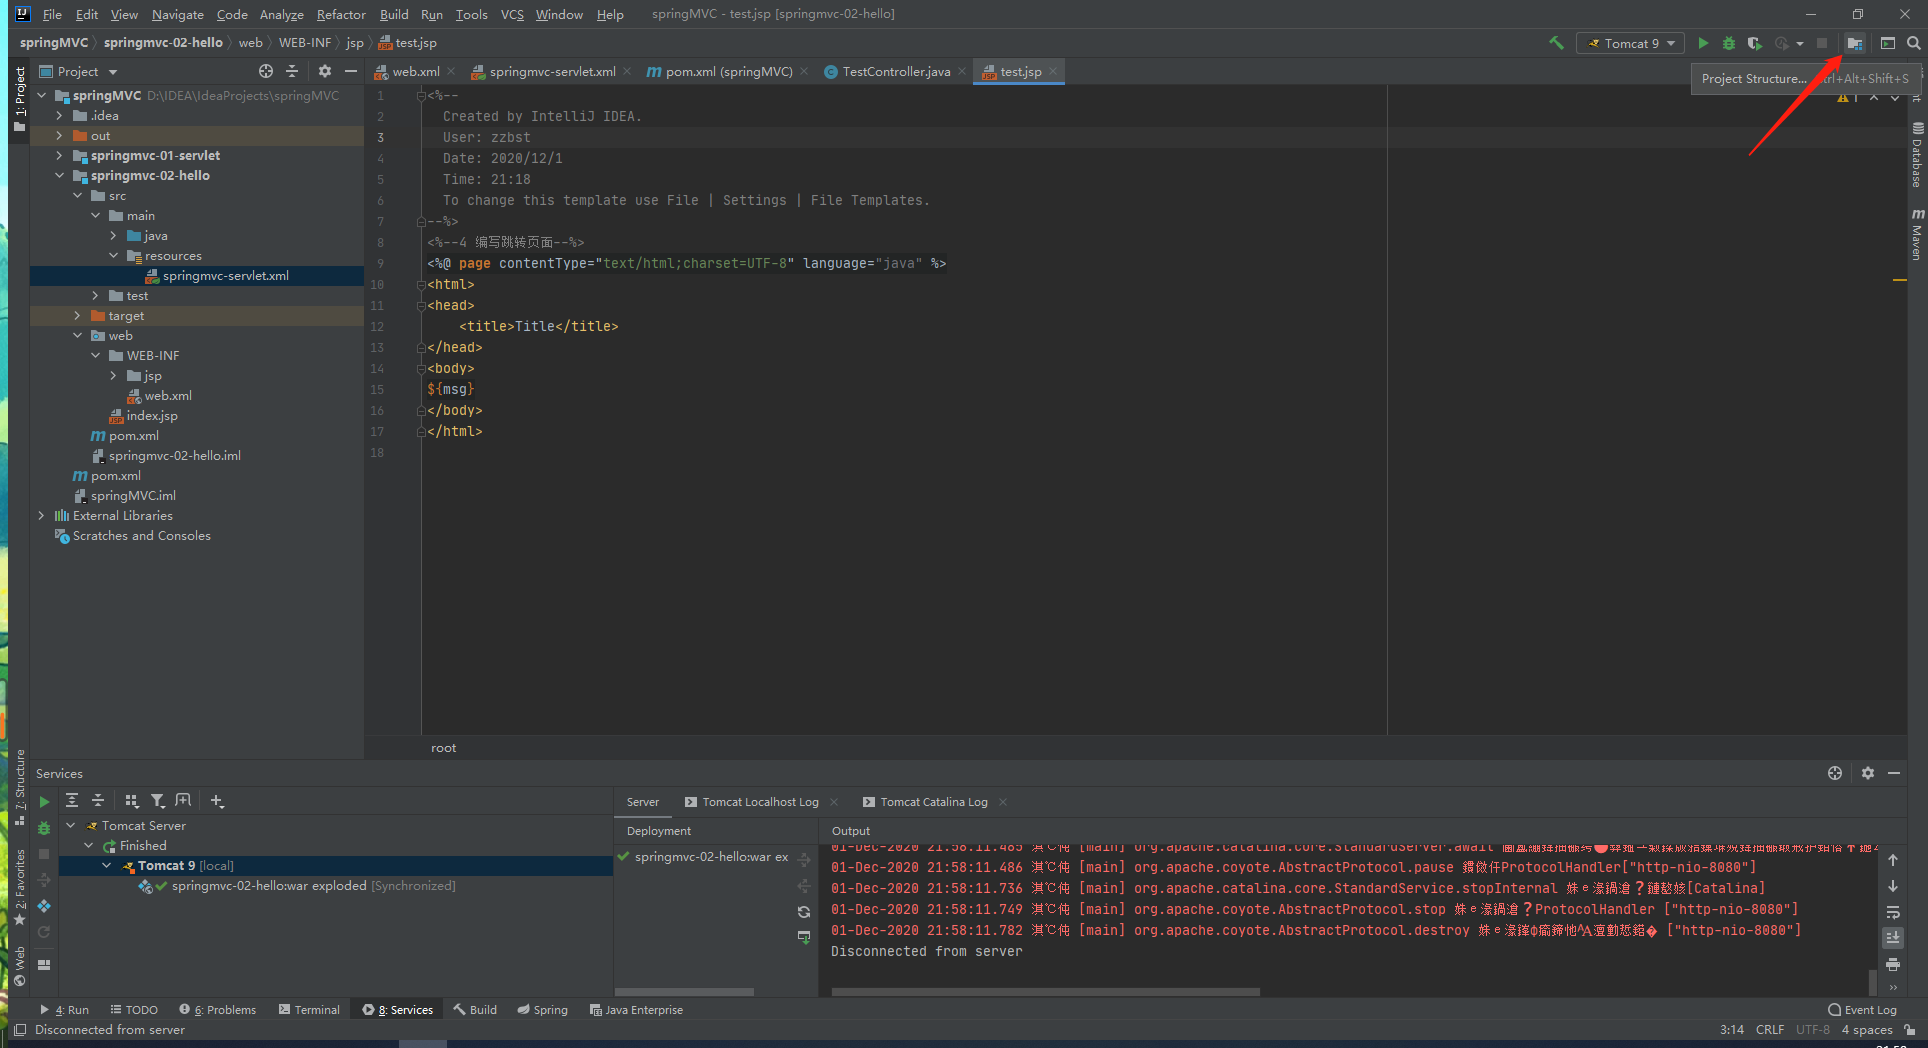The image size is (1928, 1048).
Task: Debug the service in Services panel
Action: pos(44,828)
